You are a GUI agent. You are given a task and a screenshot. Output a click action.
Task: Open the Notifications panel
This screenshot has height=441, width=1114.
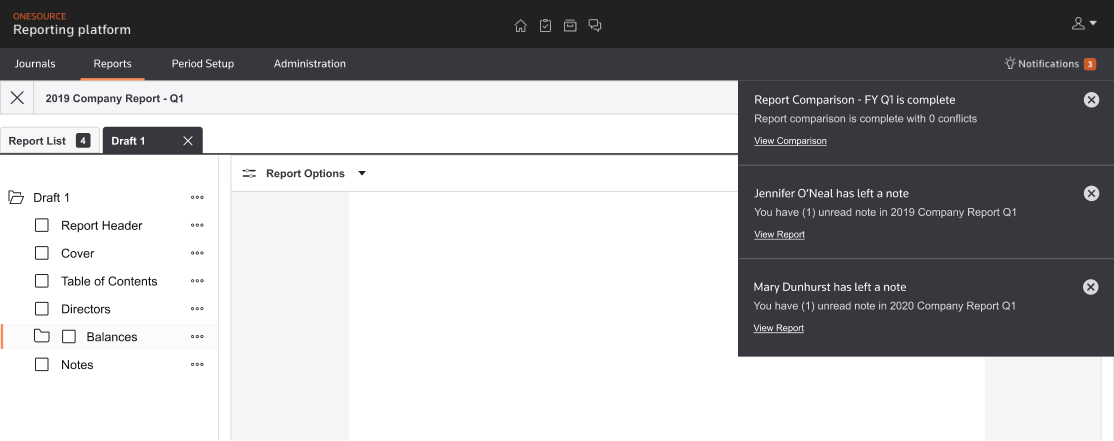[1049, 64]
